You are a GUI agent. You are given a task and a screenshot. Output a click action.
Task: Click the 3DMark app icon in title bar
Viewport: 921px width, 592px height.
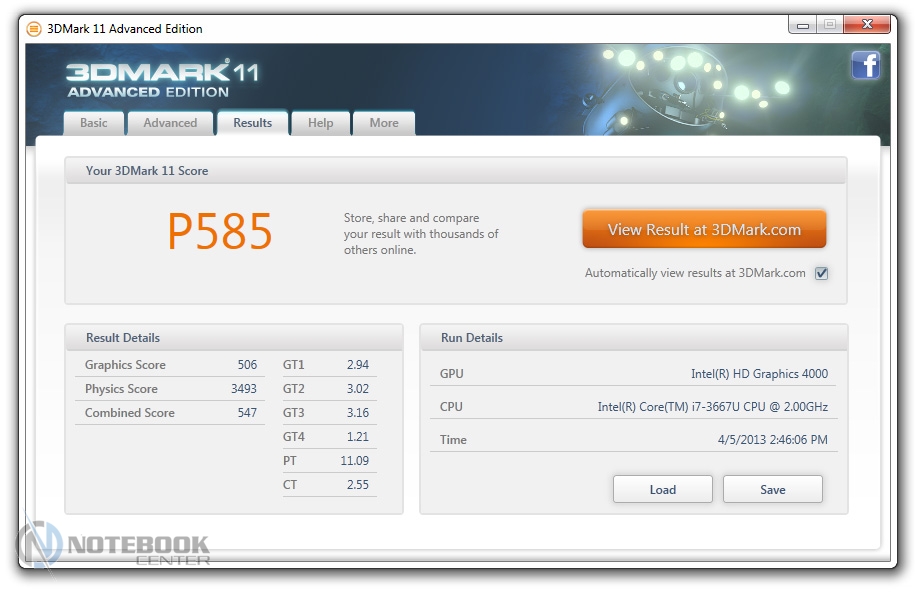pyautogui.click(x=34, y=29)
